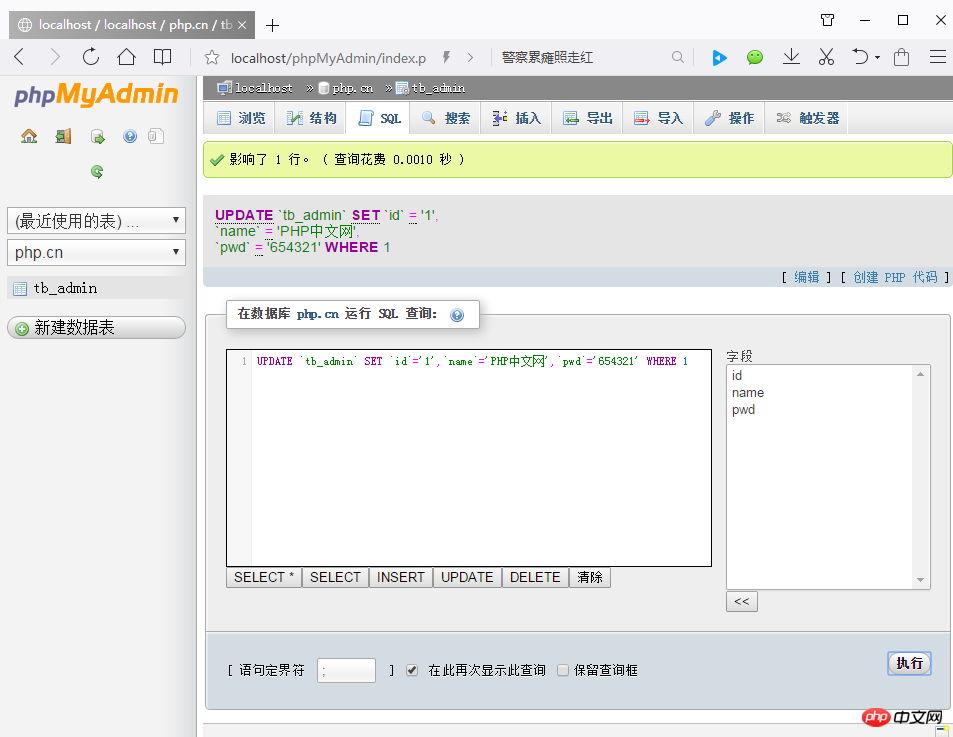Click the address bar chevron arrow
This screenshot has width=953, height=737.
[x=470, y=58]
